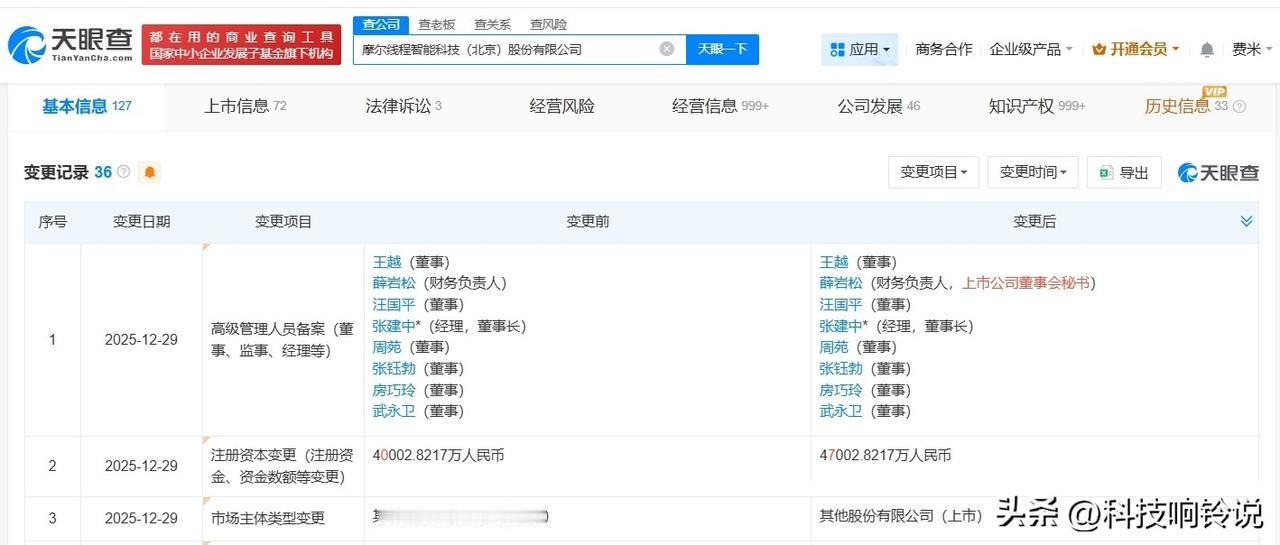This screenshot has width=1280, height=545.
Task: Click the 天眼一下 search button
Action: (x=722, y=49)
